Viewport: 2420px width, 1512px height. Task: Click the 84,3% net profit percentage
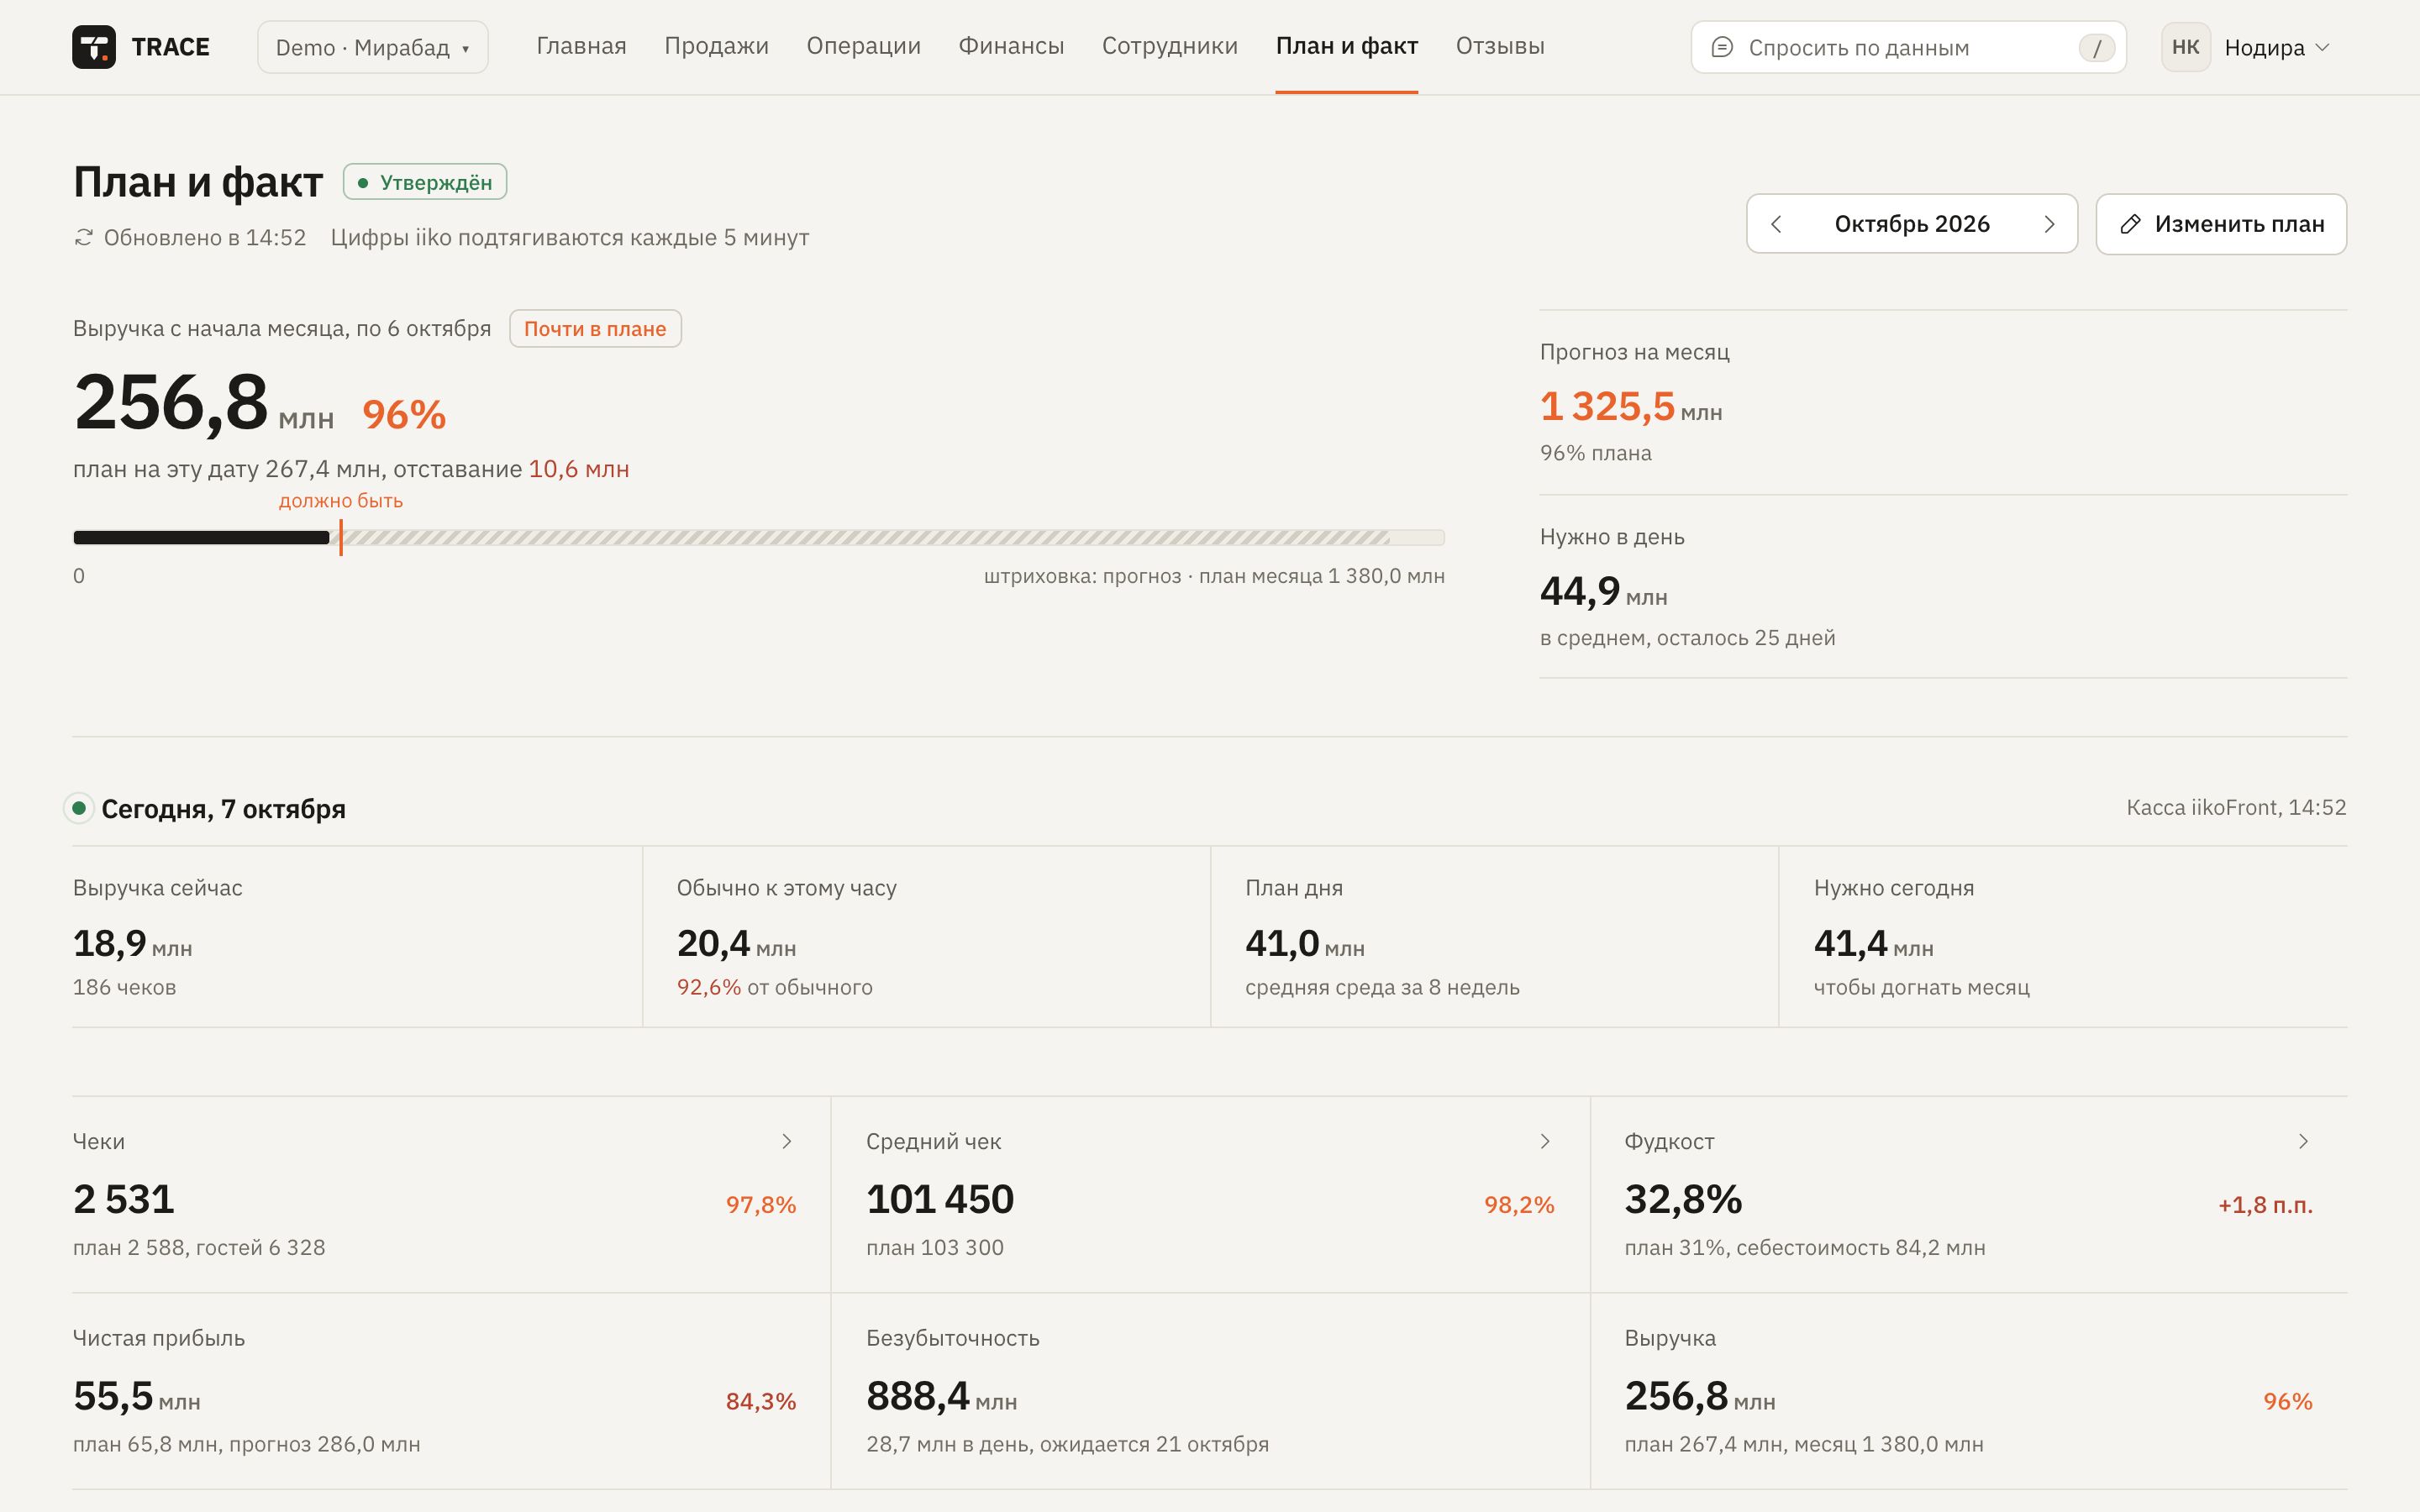tap(761, 1401)
